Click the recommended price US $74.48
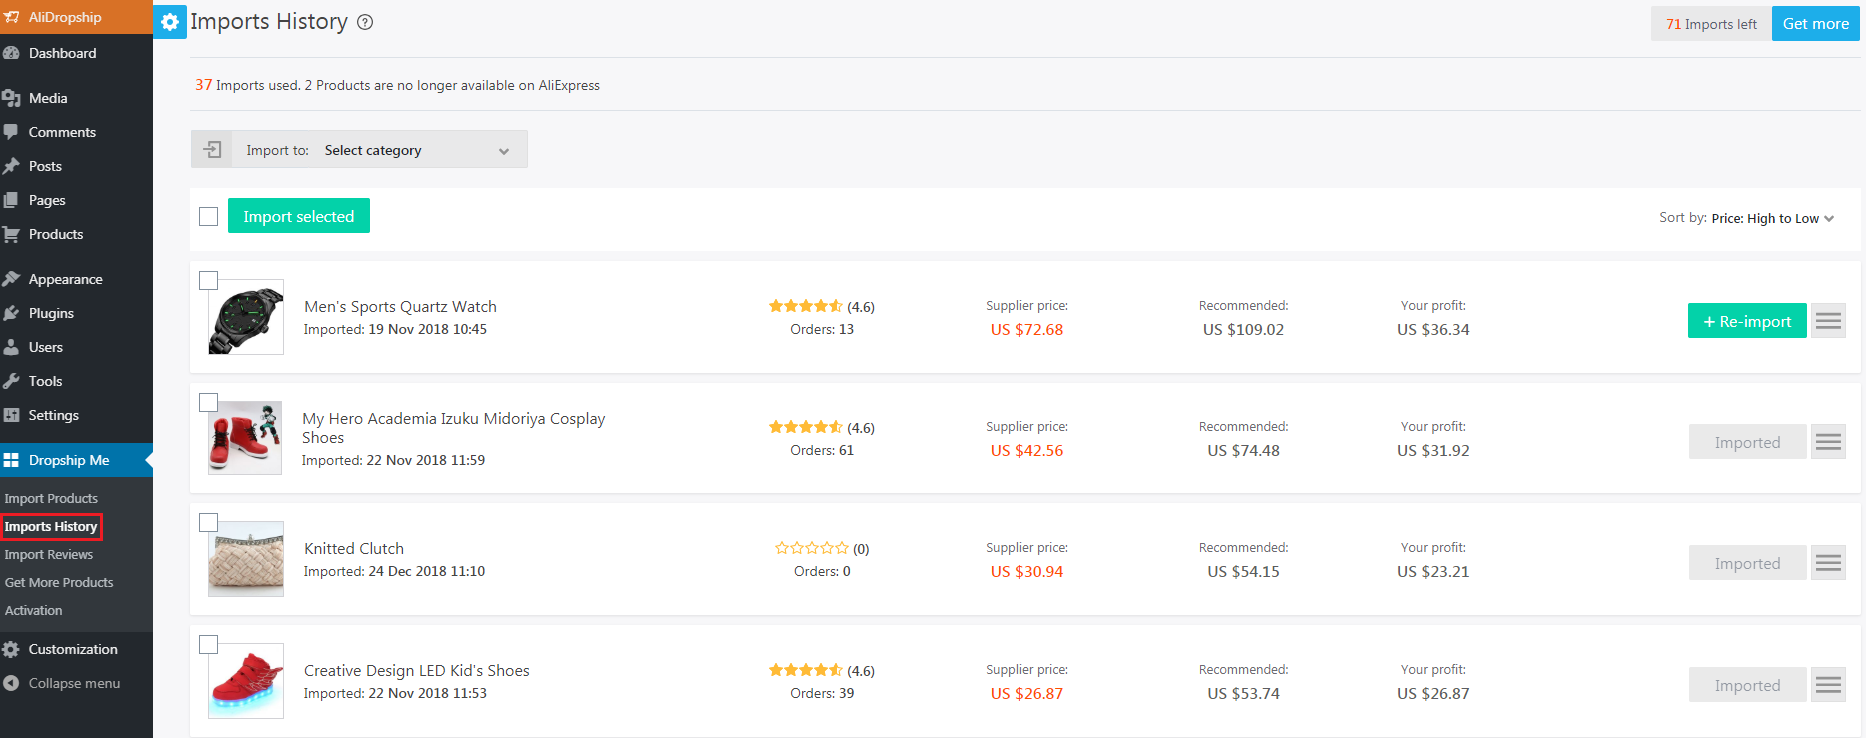 point(1243,451)
